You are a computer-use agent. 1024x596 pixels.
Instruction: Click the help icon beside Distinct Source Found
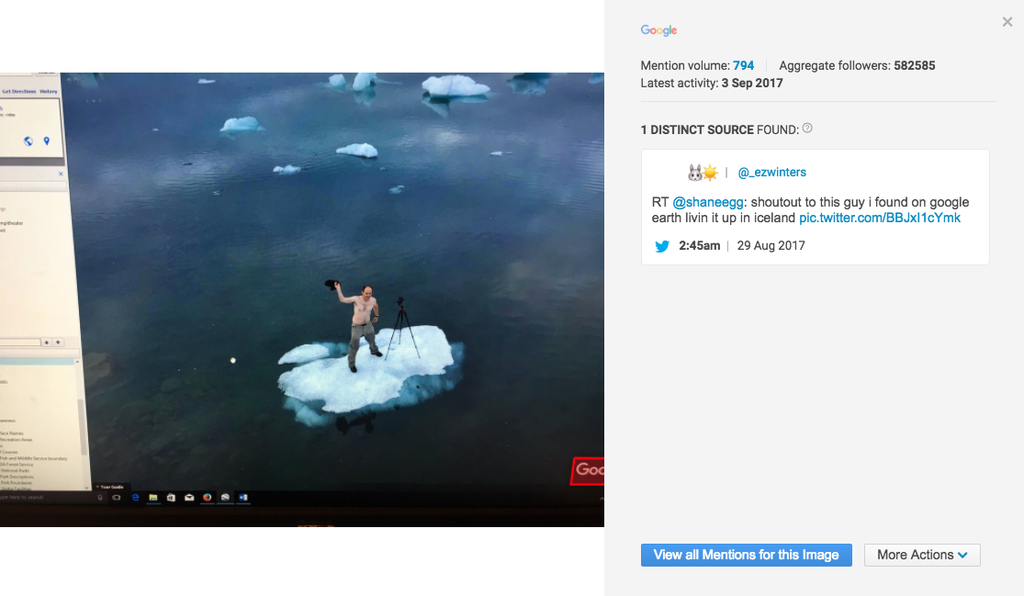click(x=808, y=129)
